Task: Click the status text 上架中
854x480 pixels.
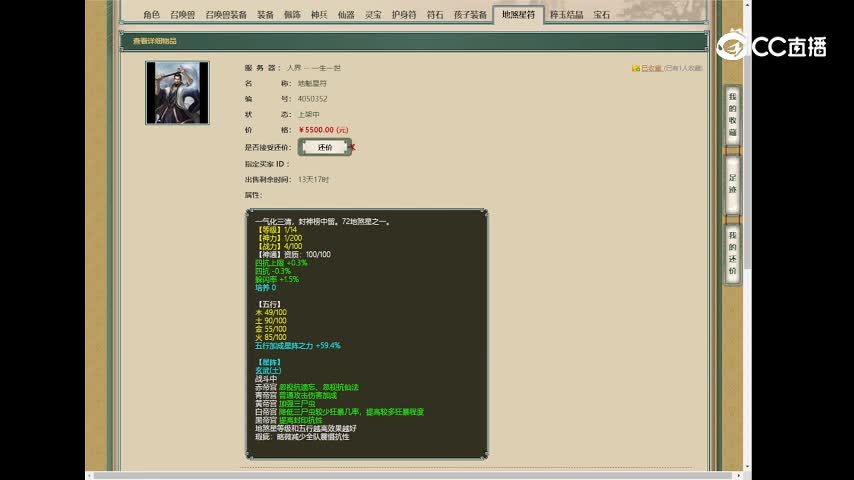Action: click(x=308, y=114)
